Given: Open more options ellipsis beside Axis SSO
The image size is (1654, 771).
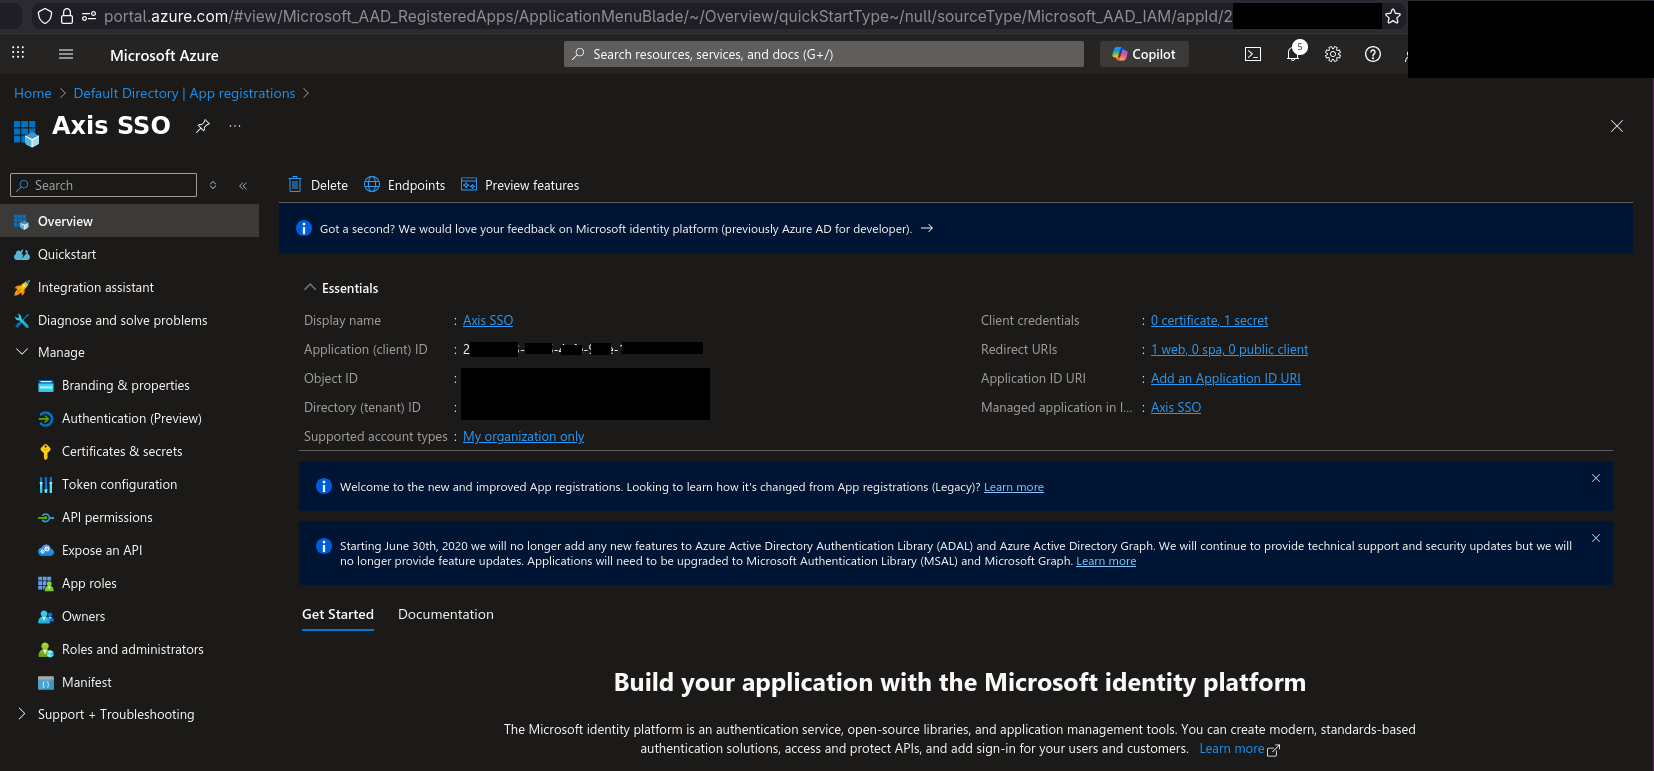Looking at the screenshot, I should click(x=235, y=126).
